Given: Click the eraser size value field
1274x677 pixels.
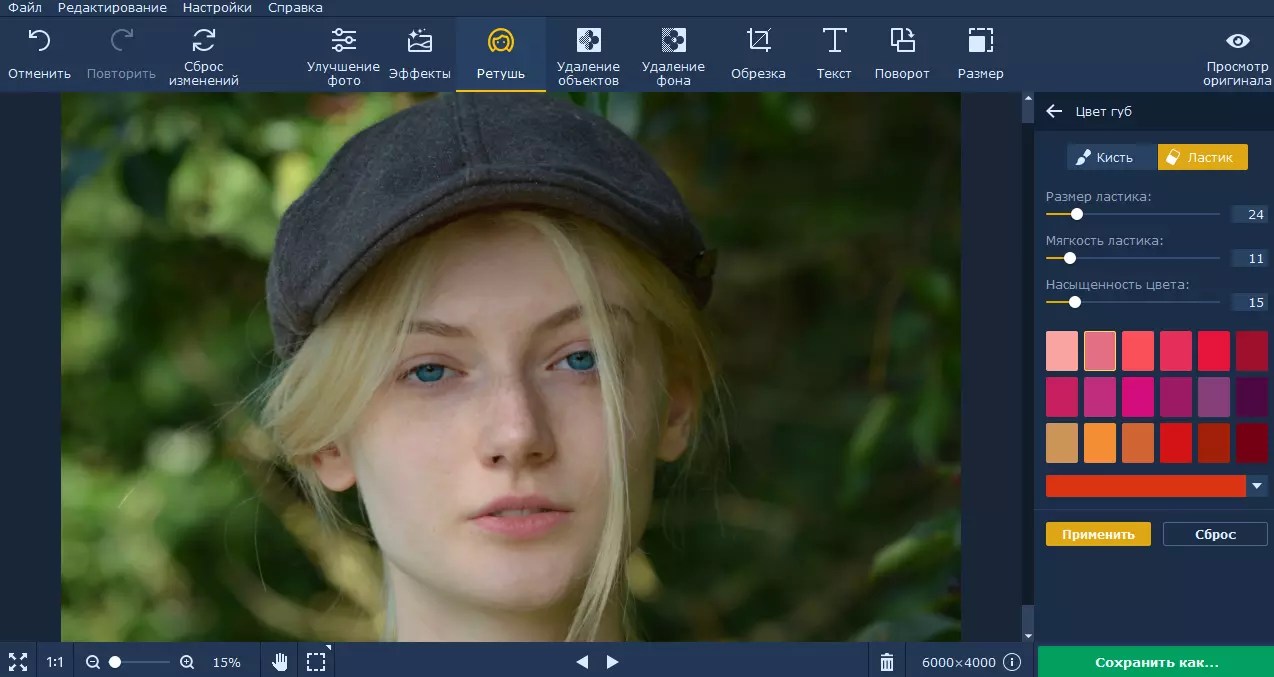Looking at the screenshot, I should pyautogui.click(x=1249, y=214).
